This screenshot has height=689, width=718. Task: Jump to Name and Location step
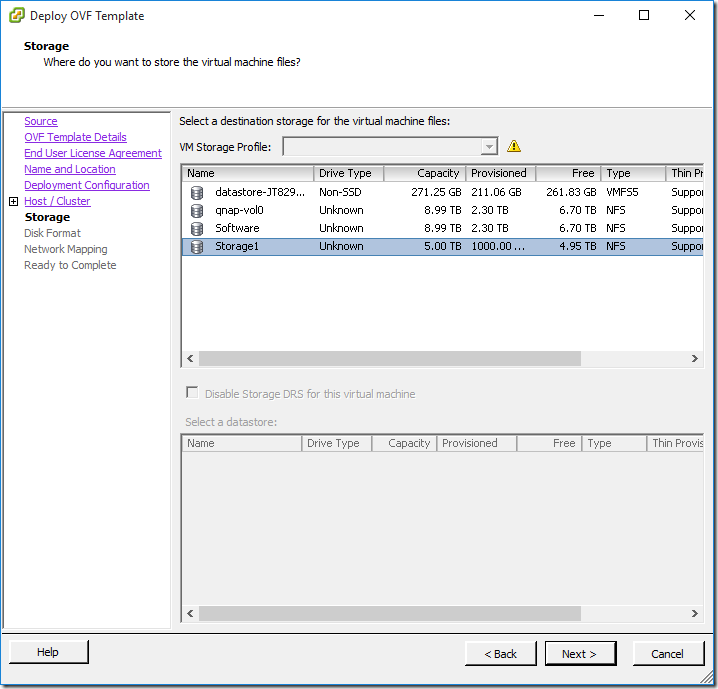click(69, 169)
